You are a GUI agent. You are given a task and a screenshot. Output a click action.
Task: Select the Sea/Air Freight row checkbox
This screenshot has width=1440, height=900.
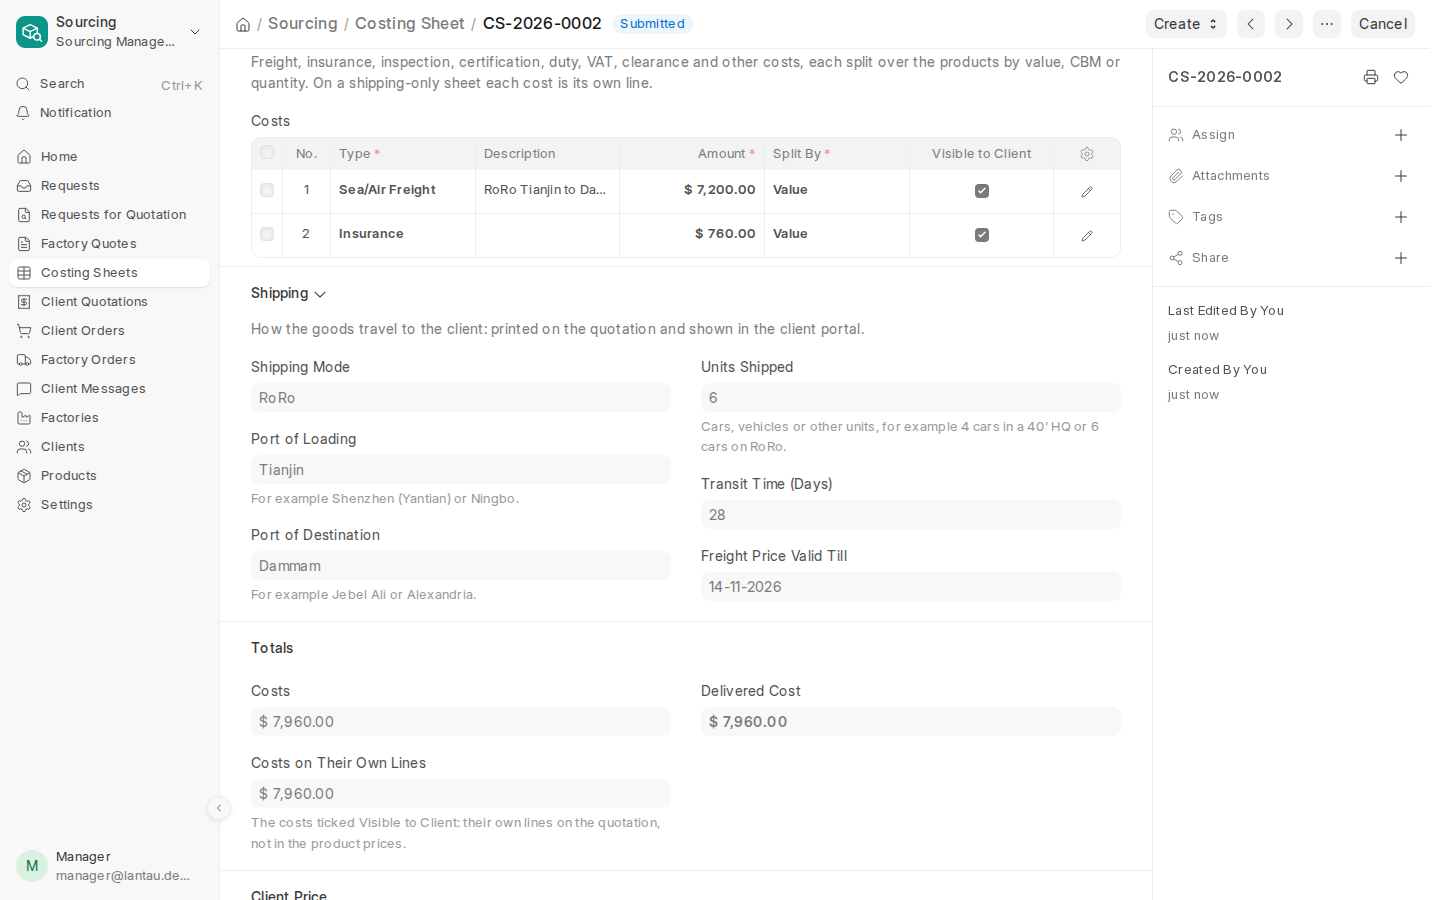tap(267, 190)
